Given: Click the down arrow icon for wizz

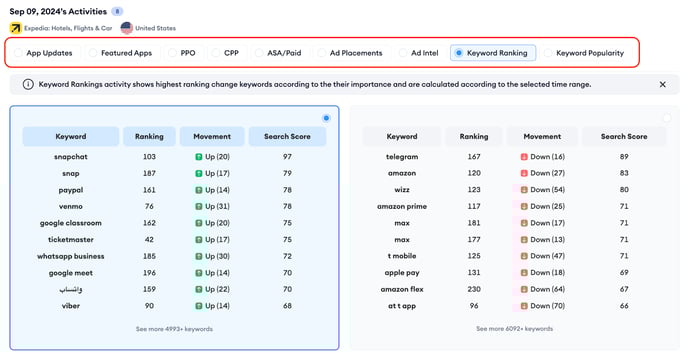Looking at the screenshot, I should click(x=524, y=190).
